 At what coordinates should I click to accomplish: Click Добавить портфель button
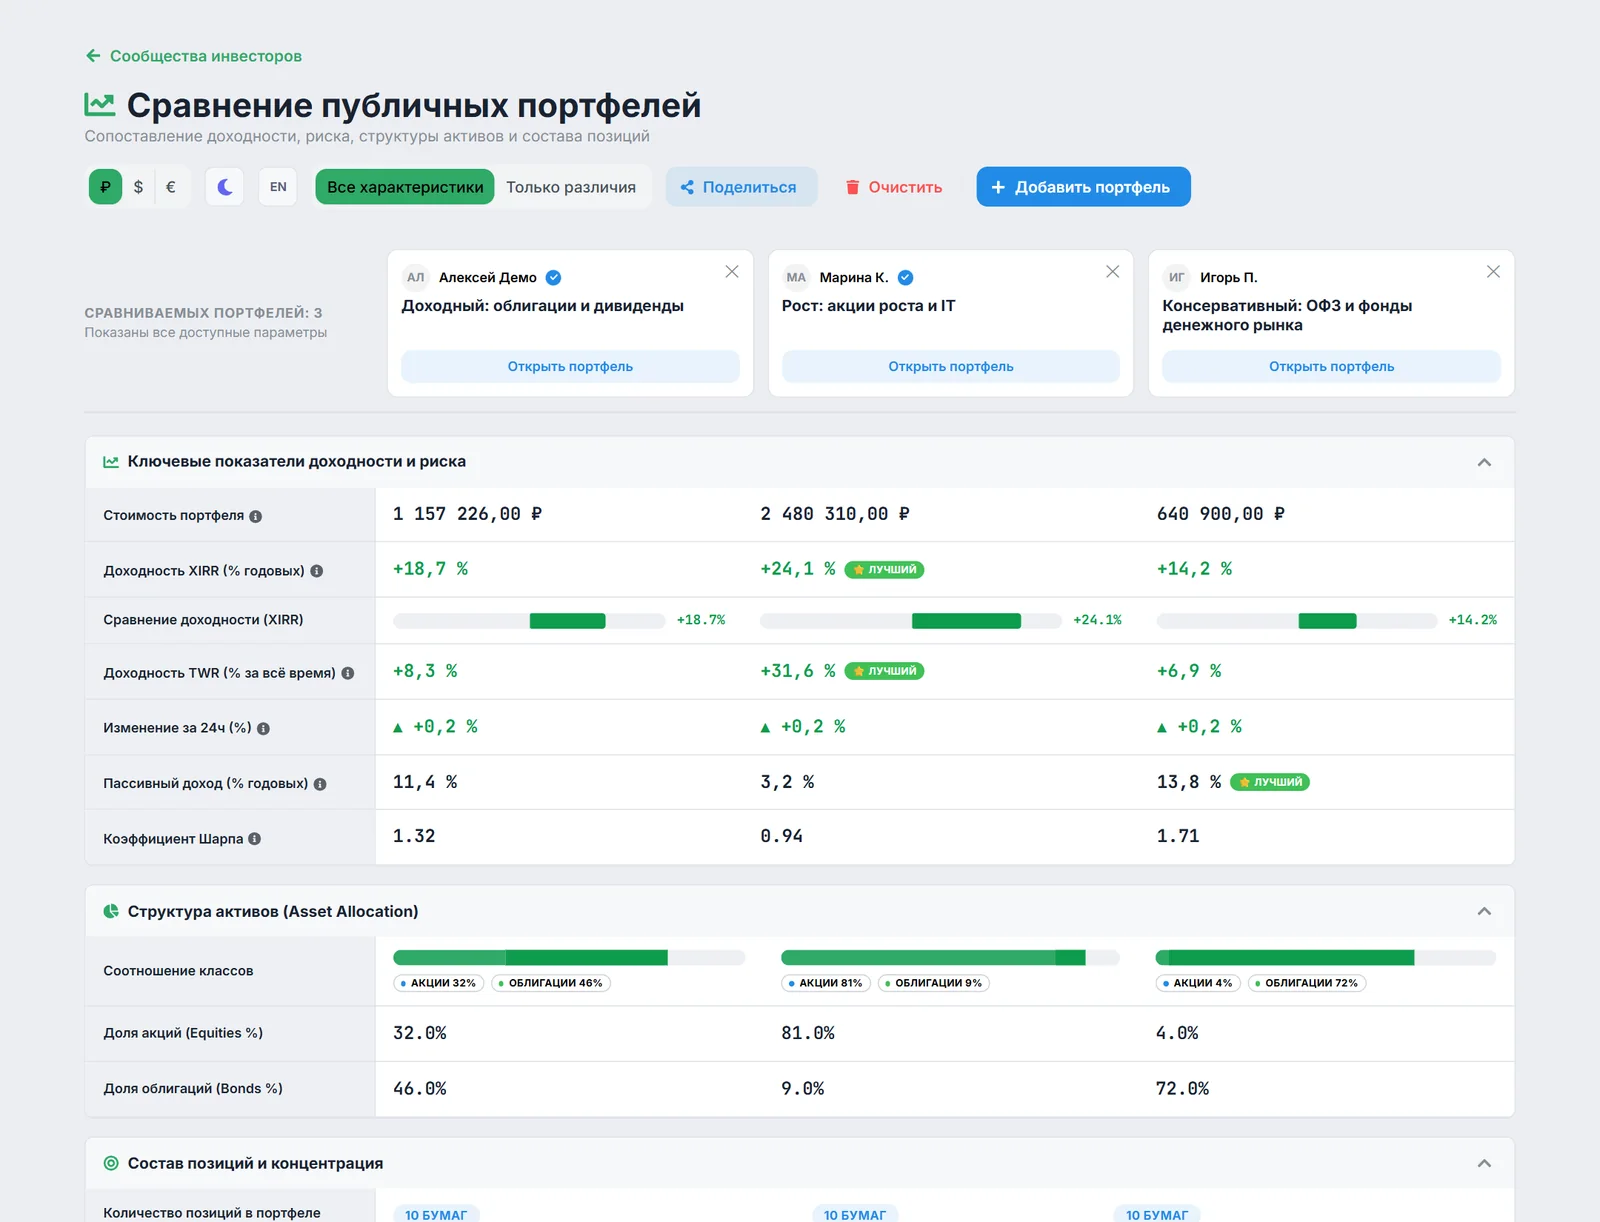coord(1083,187)
